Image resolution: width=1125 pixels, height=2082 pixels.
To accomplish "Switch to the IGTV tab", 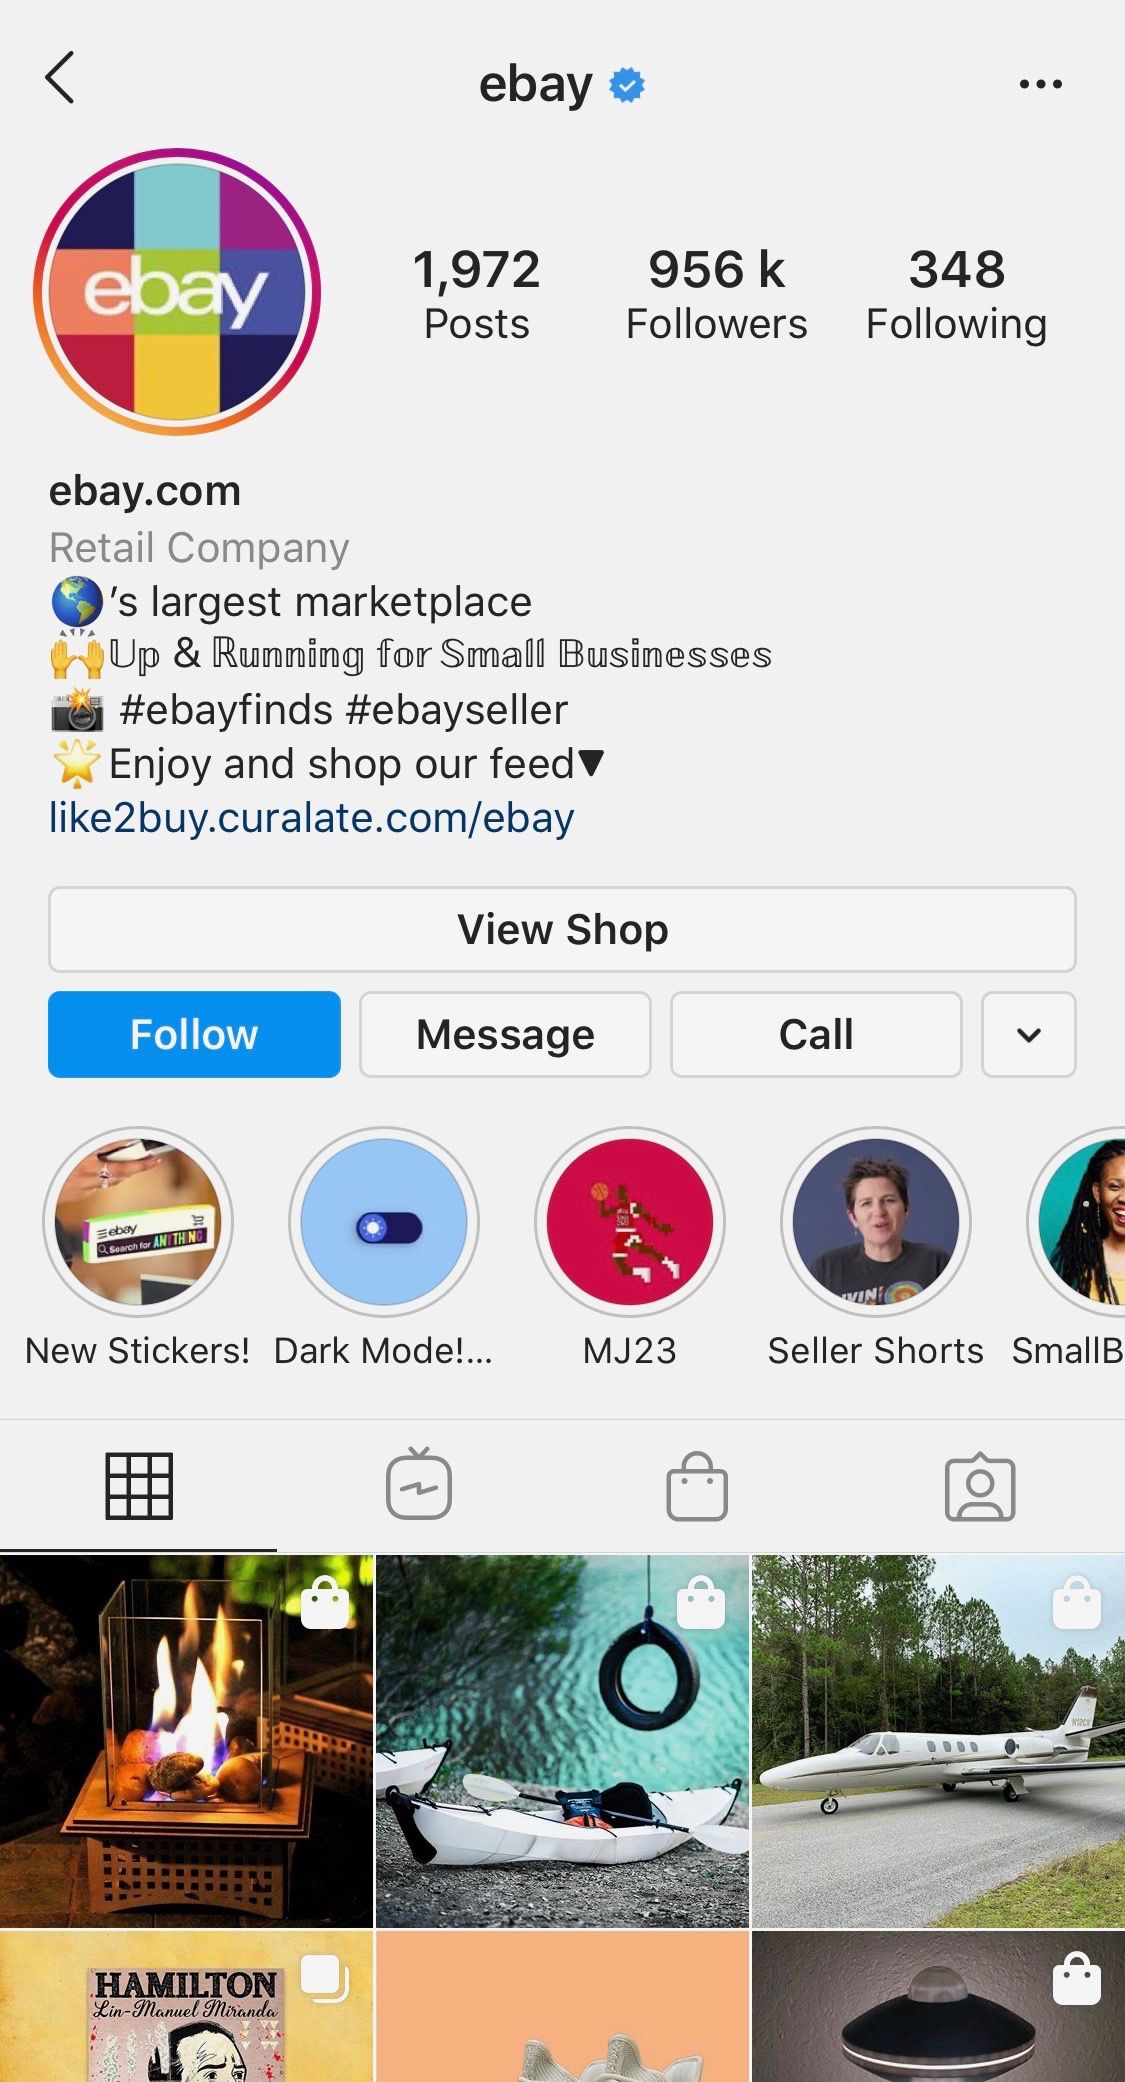I will 419,1484.
